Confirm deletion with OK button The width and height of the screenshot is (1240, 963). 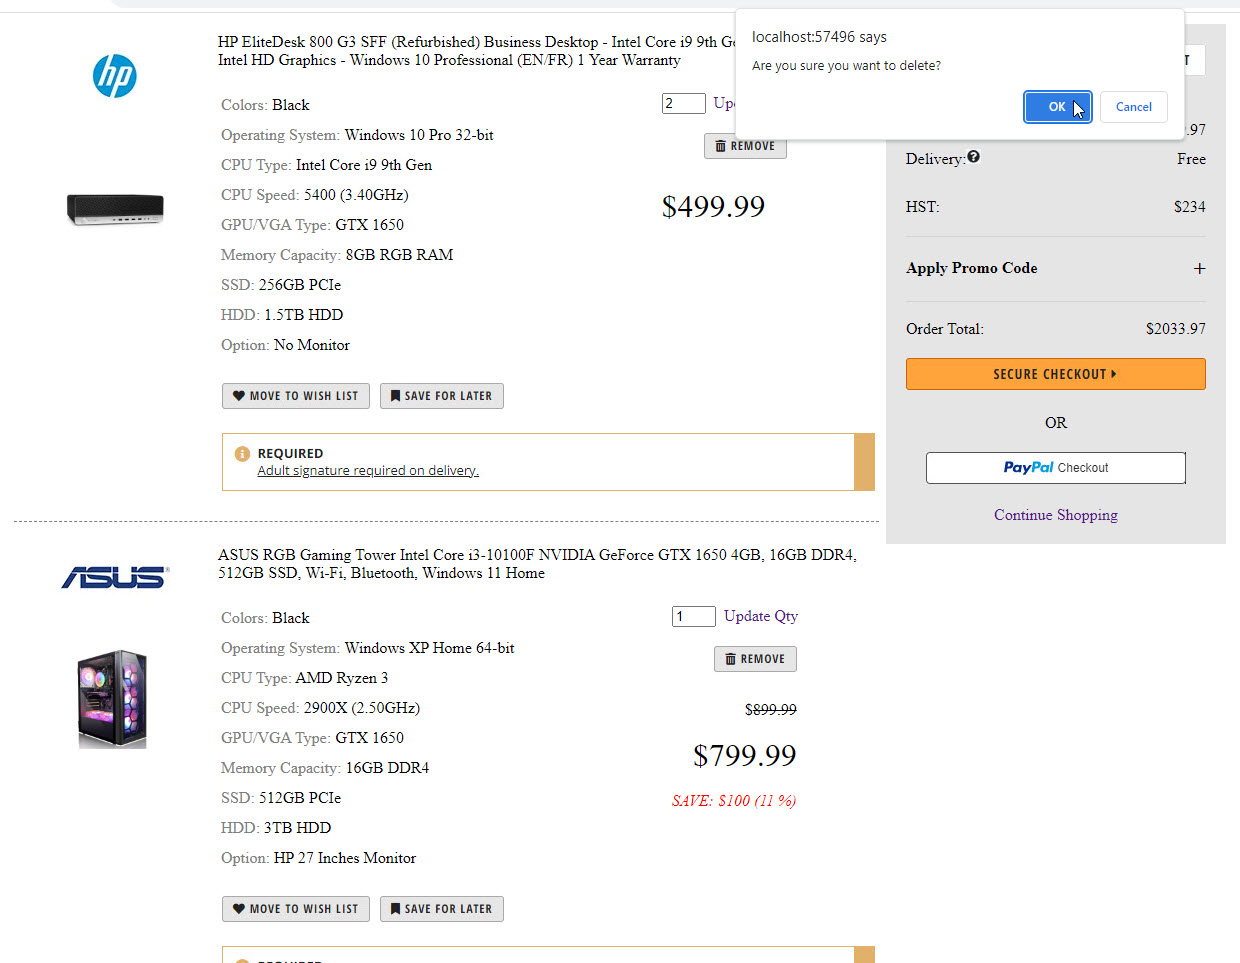coord(1057,107)
